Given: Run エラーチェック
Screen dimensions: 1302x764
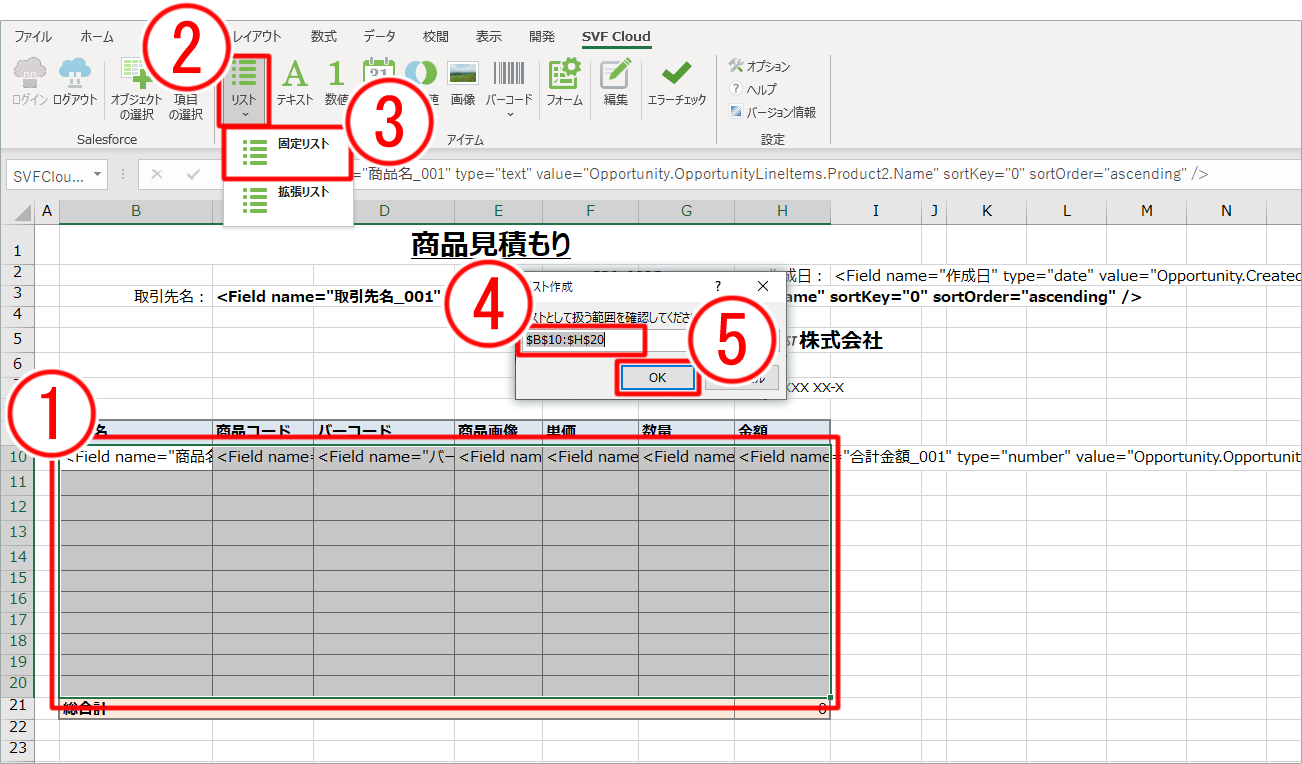Looking at the screenshot, I should click(677, 82).
